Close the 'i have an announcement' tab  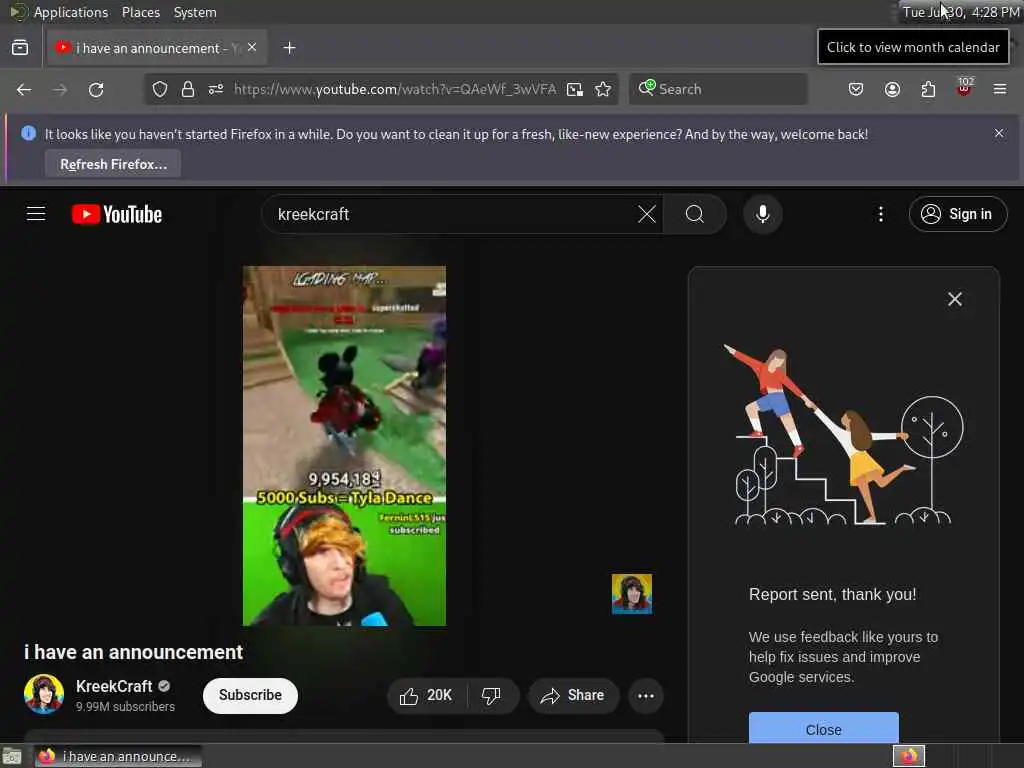tap(252, 48)
